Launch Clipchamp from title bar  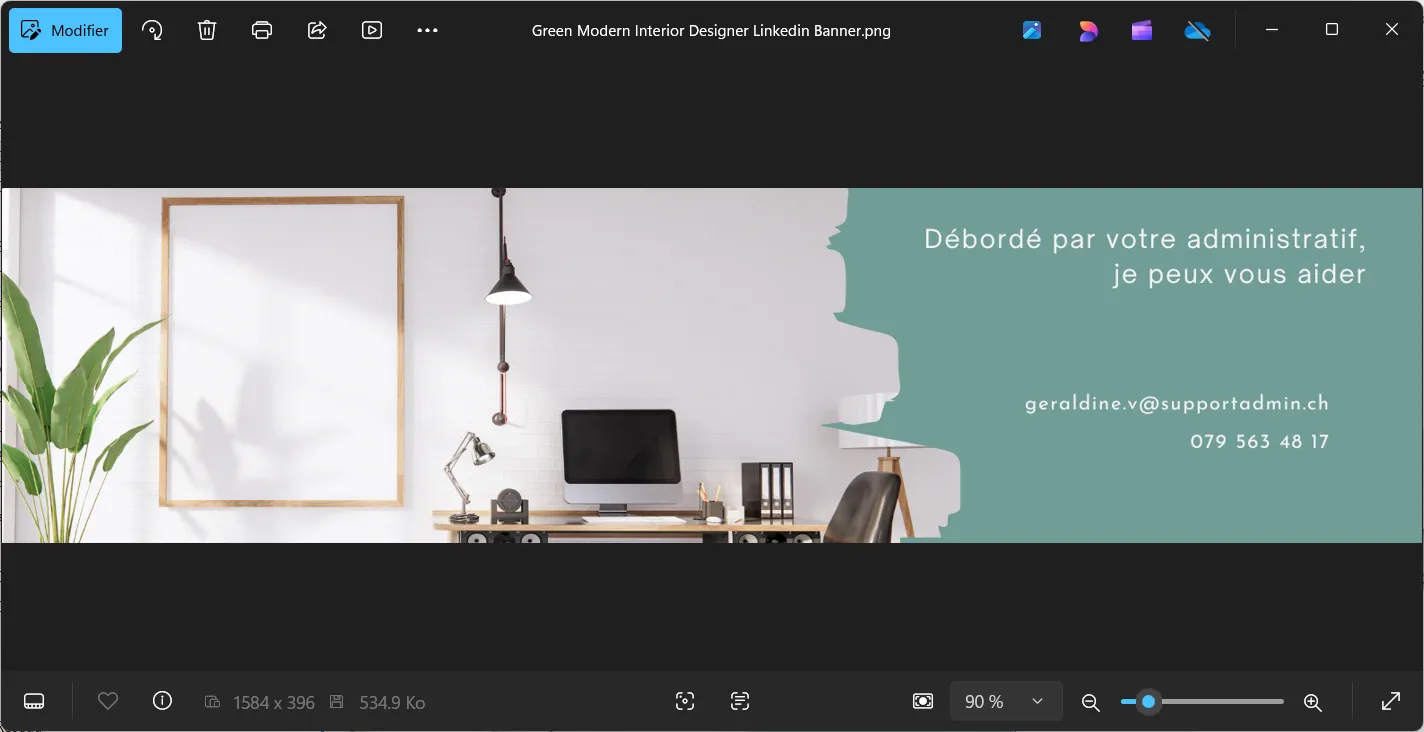click(1142, 31)
